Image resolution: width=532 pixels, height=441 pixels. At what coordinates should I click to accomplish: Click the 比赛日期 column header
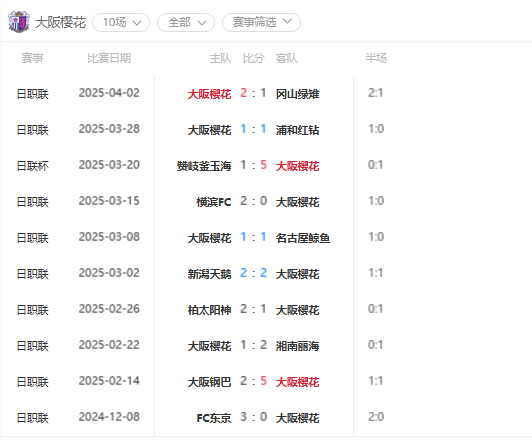click(x=109, y=58)
